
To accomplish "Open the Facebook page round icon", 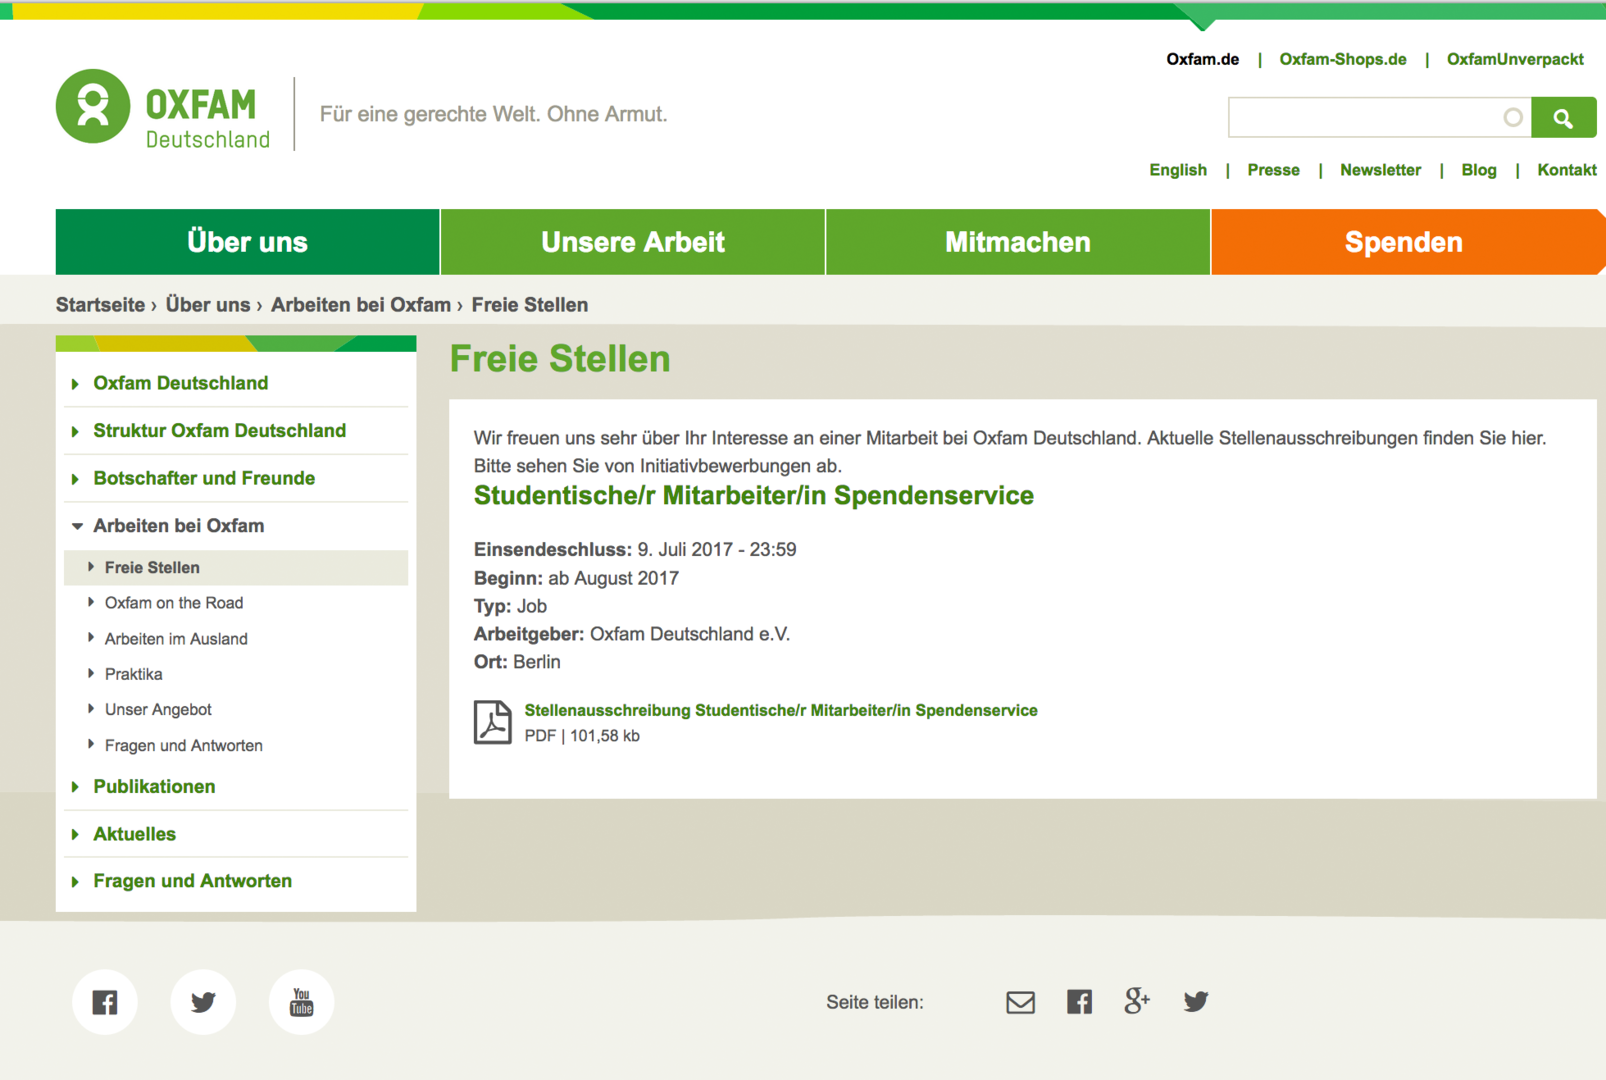I will 105,1002.
